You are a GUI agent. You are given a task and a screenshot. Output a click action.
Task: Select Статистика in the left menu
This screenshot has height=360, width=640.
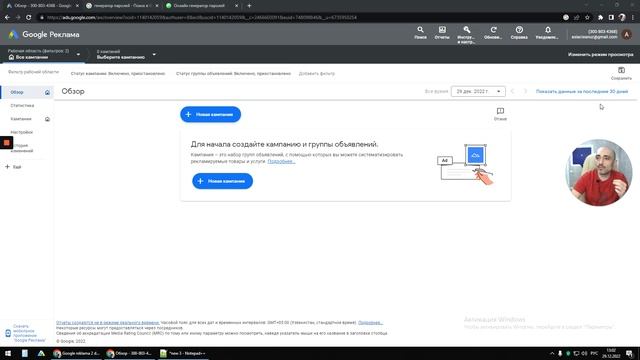tap(22, 106)
